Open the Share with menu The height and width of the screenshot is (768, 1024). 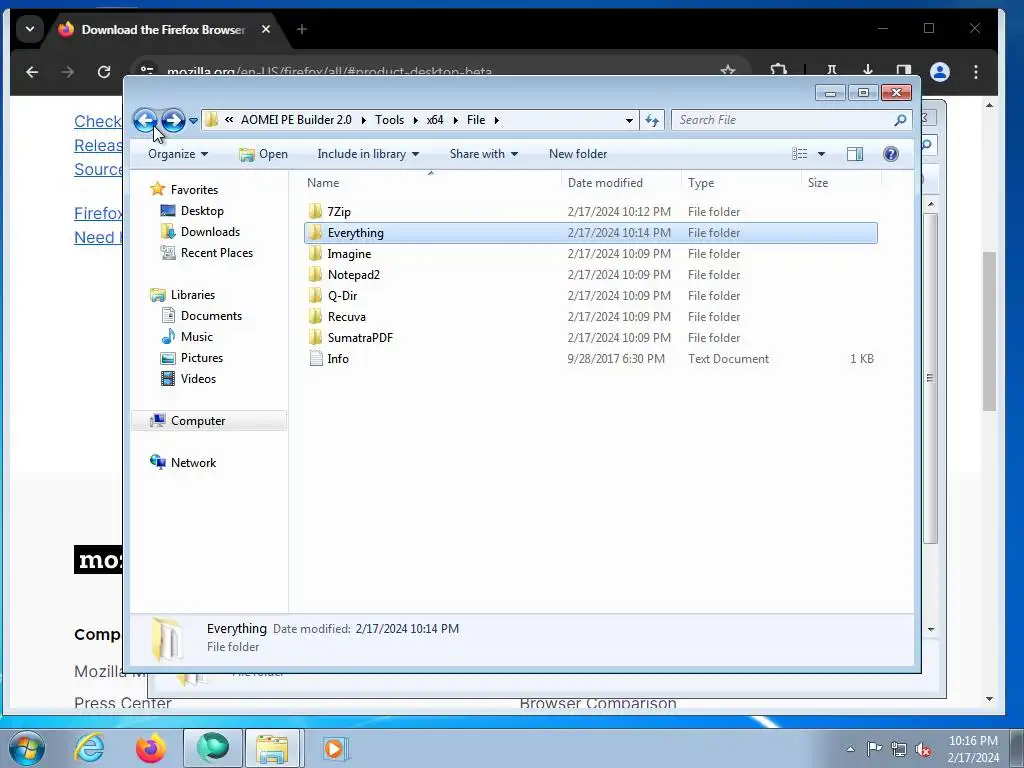tap(484, 154)
